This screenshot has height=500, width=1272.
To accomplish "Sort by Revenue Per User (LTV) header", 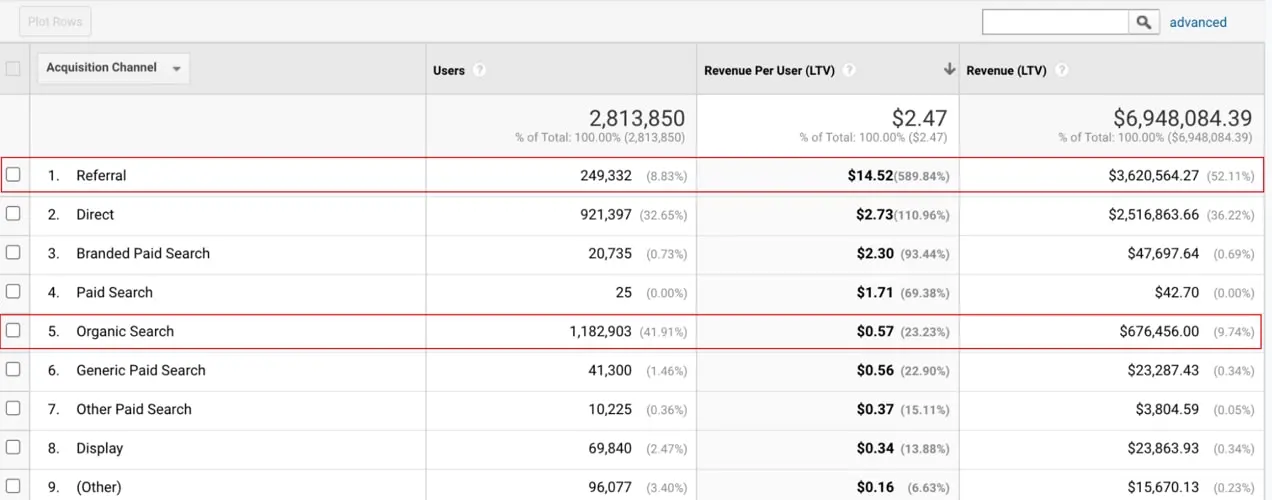I will click(x=770, y=71).
